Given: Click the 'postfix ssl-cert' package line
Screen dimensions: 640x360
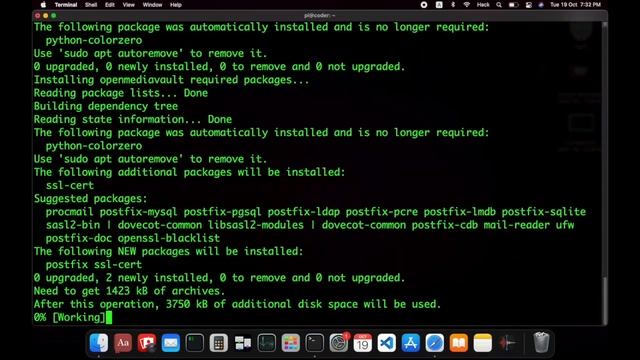Looking at the screenshot, I should [x=94, y=264].
